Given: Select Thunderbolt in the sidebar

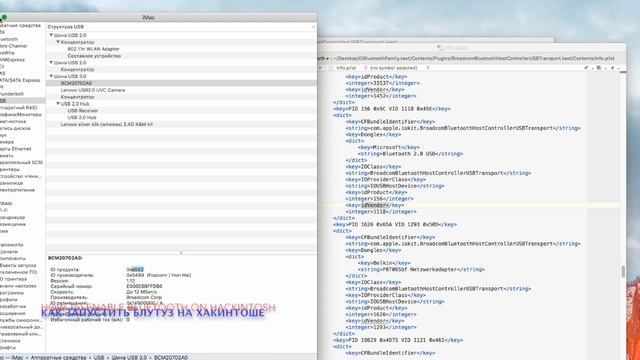Looking at the screenshot, I should tap(11, 94).
